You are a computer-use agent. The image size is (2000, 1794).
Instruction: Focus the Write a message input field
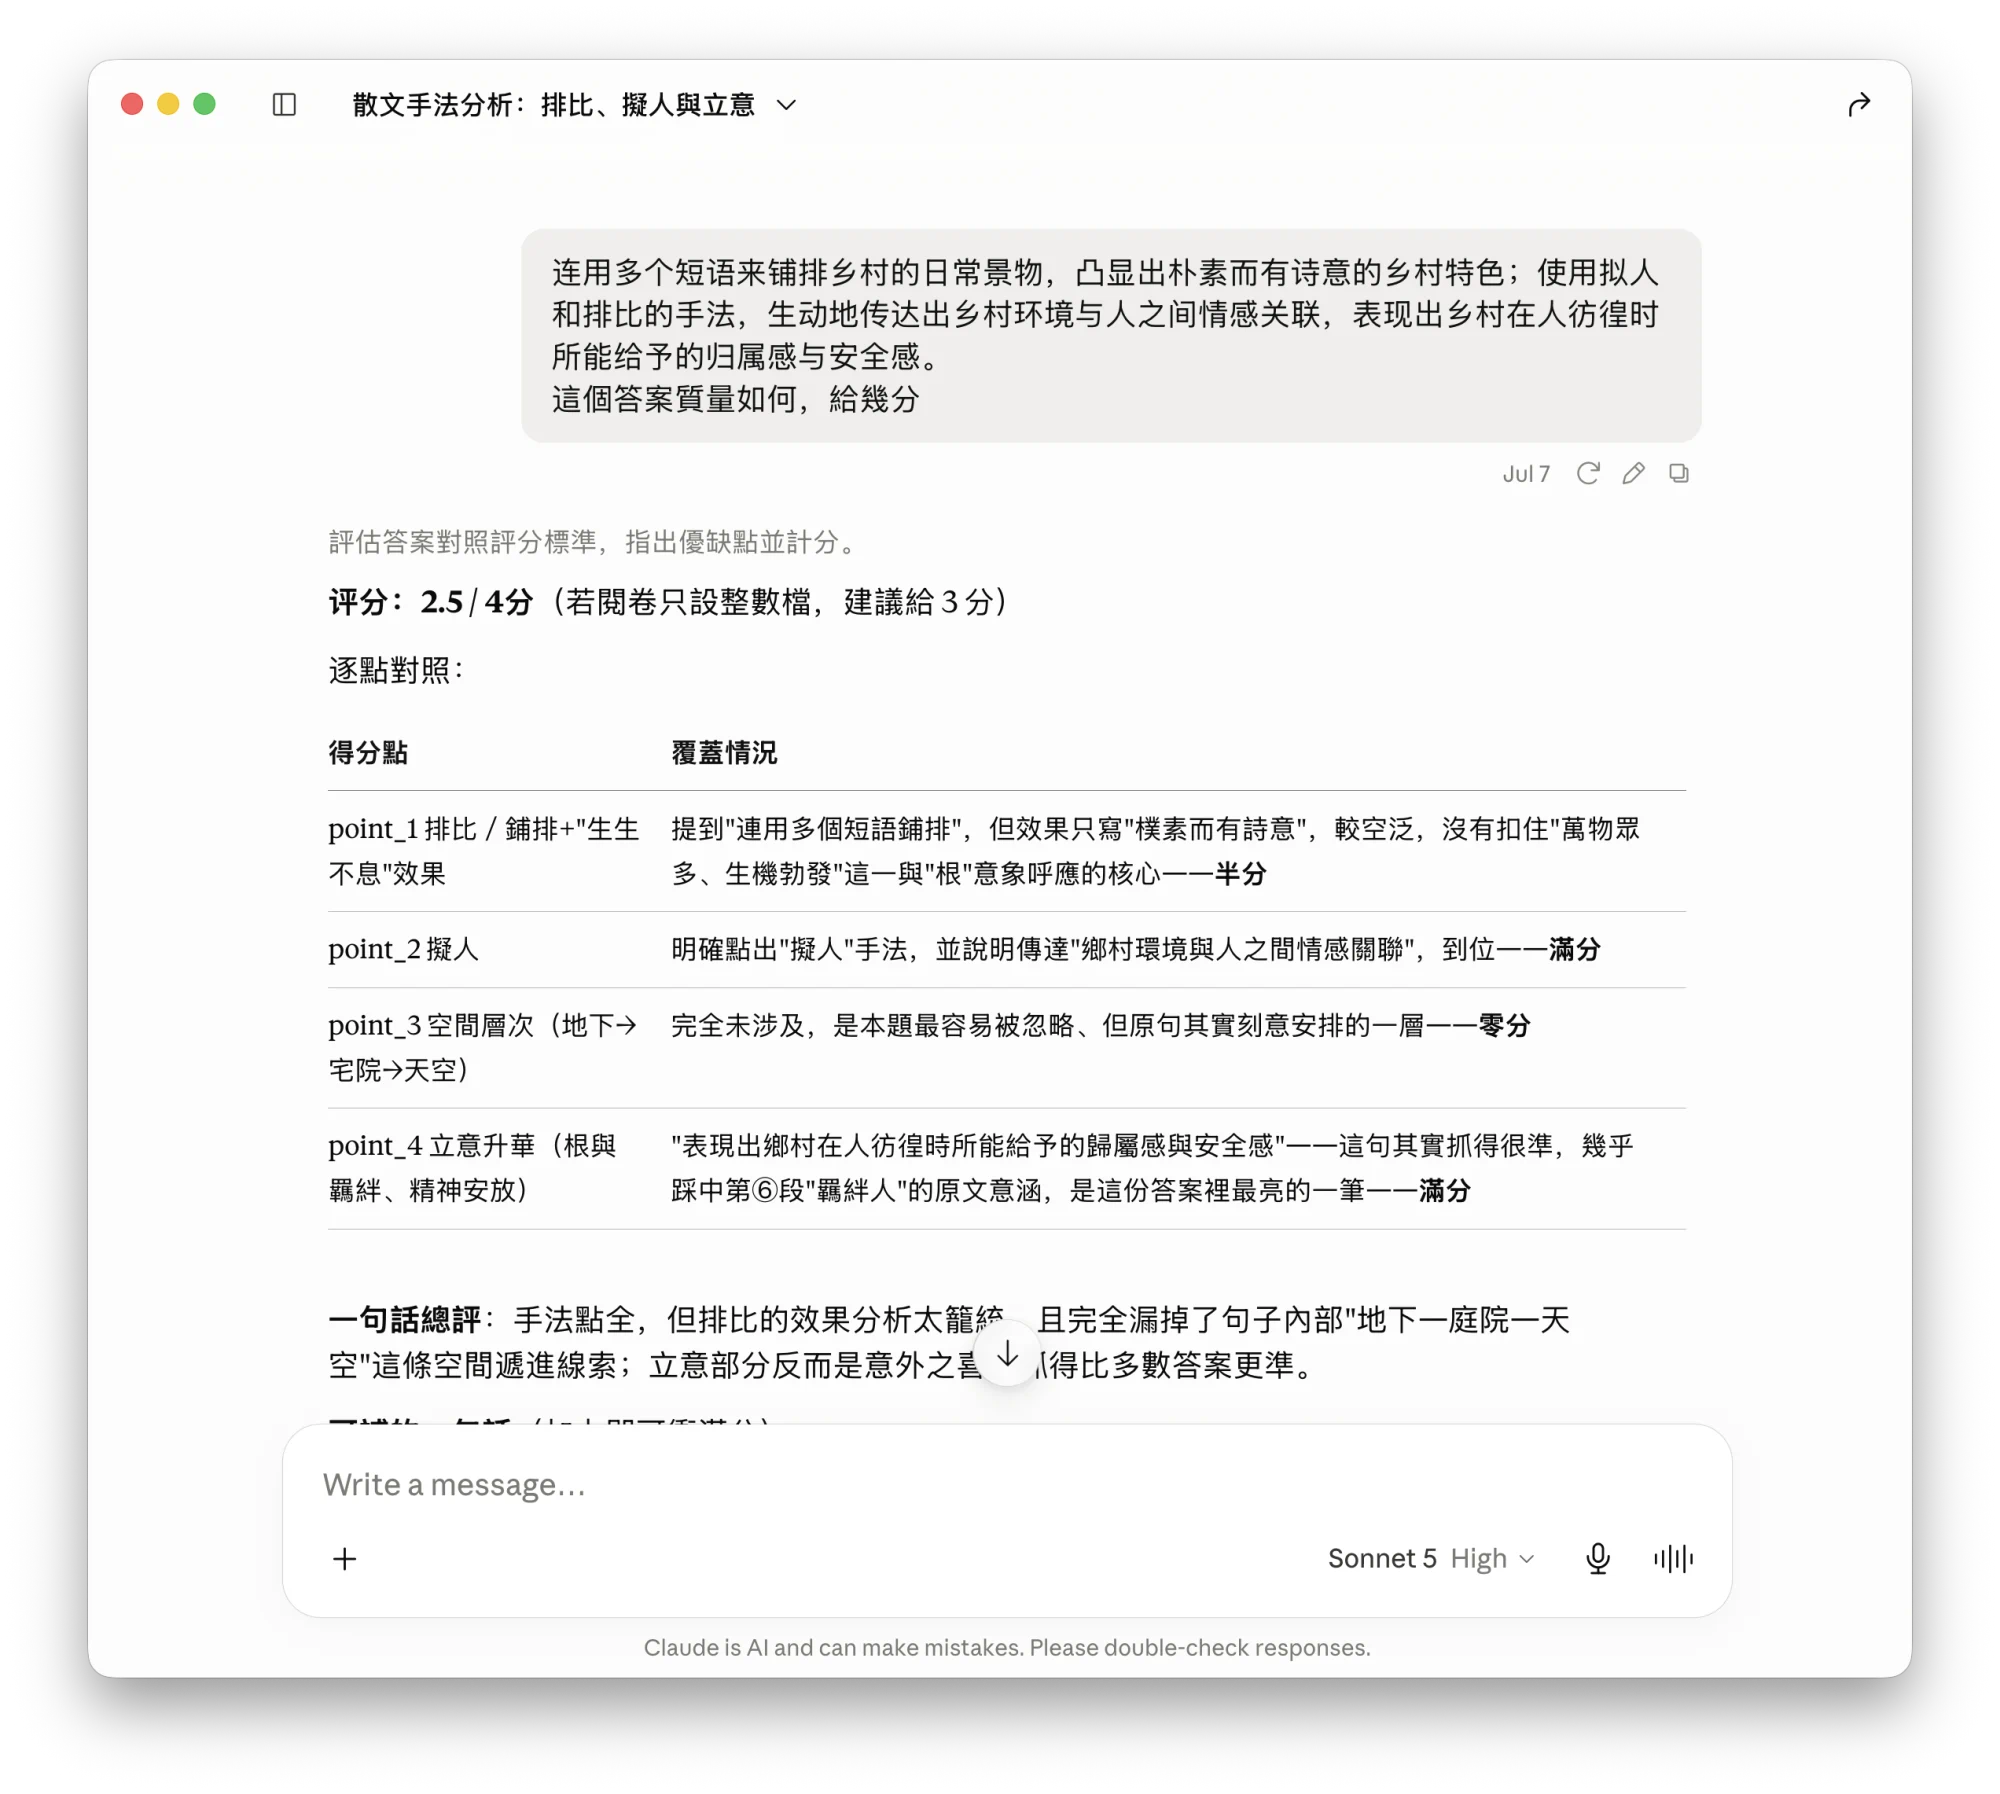(x=1007, y=1485)
